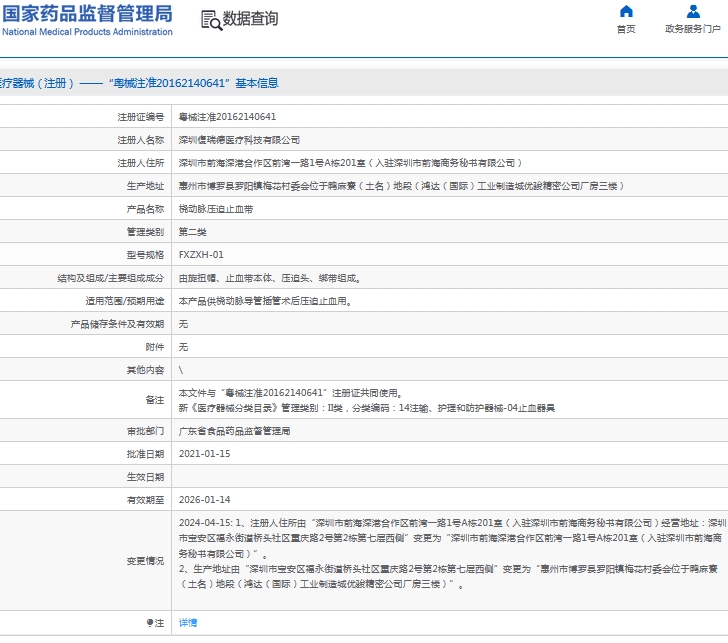Click the 附件 label
The height and width of the screenshot is (643, 728).
[x=155, y=347]
